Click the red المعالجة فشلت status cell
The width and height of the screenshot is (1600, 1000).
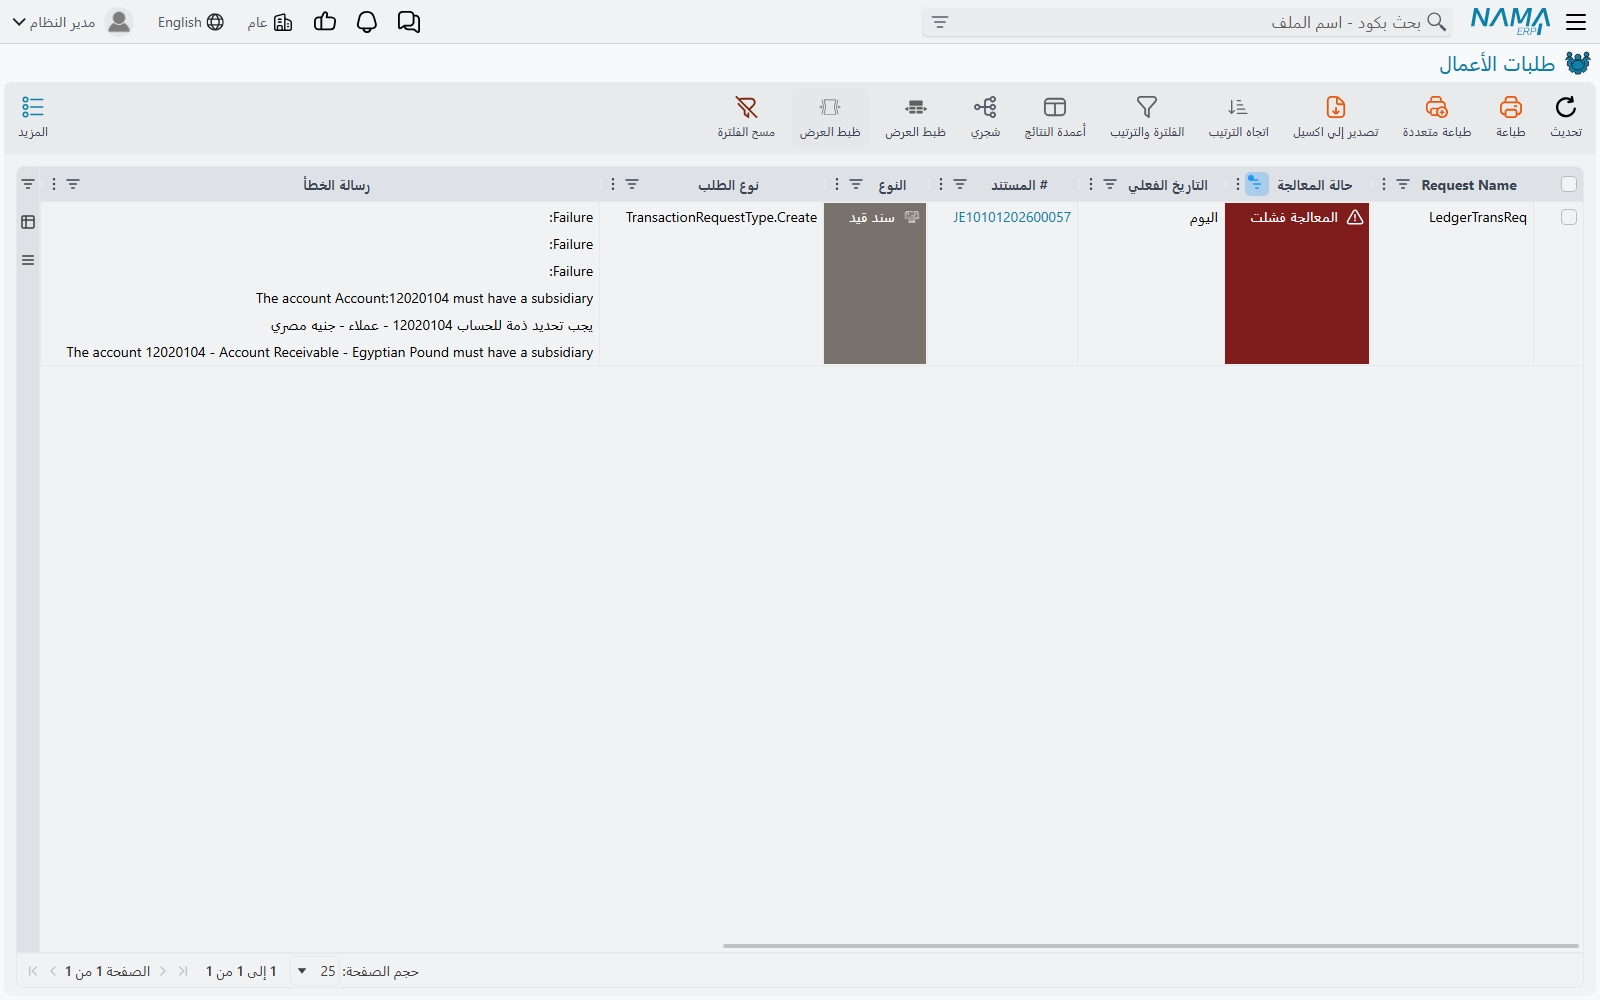1296,283
